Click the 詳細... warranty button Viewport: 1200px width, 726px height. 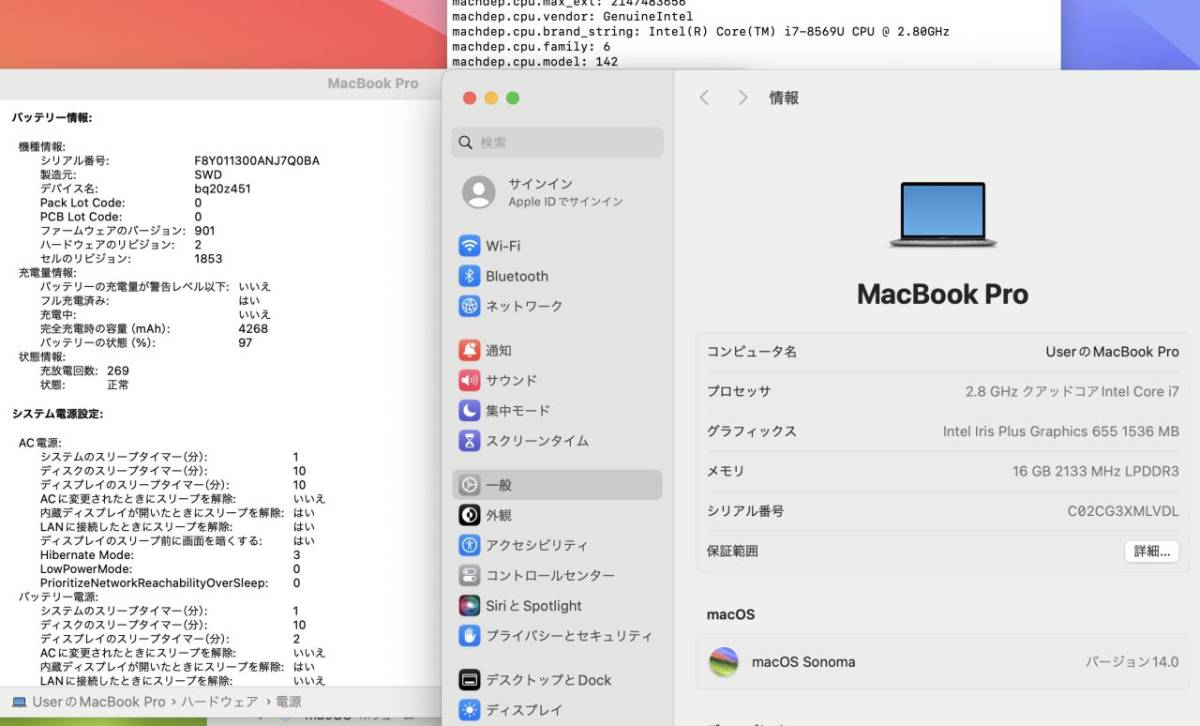coord(1151,551)
